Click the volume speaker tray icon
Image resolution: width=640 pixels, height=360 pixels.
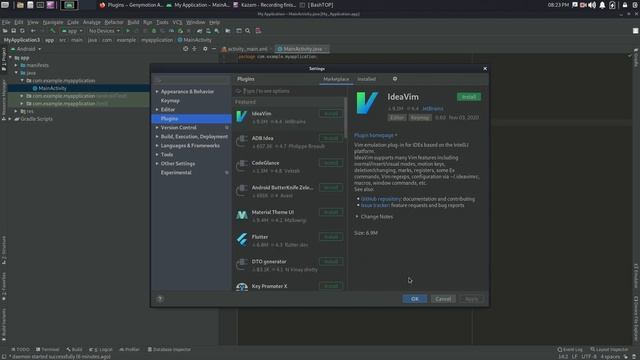coord(592,5)
